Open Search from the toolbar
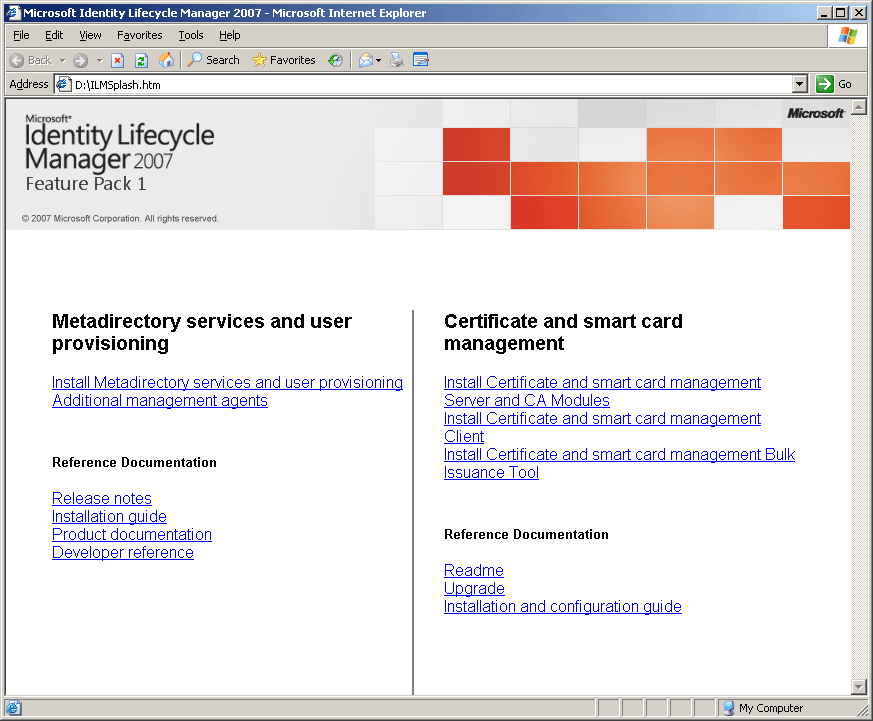873x721 pixels. [x=214, y=60]
